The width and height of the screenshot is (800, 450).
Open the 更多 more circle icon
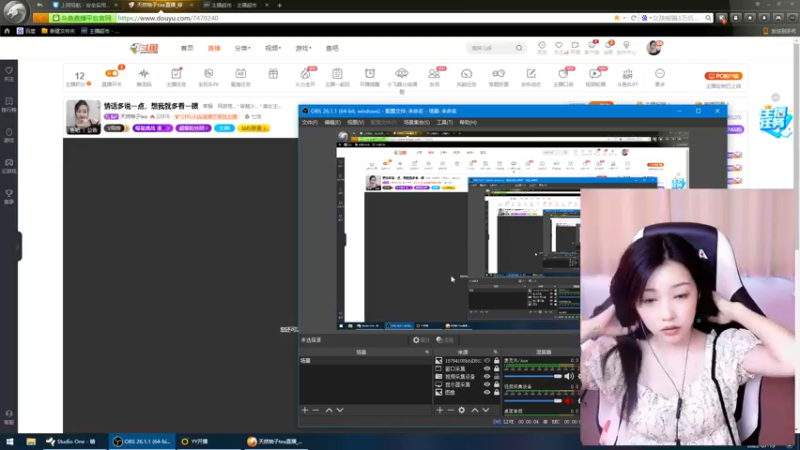660,73
